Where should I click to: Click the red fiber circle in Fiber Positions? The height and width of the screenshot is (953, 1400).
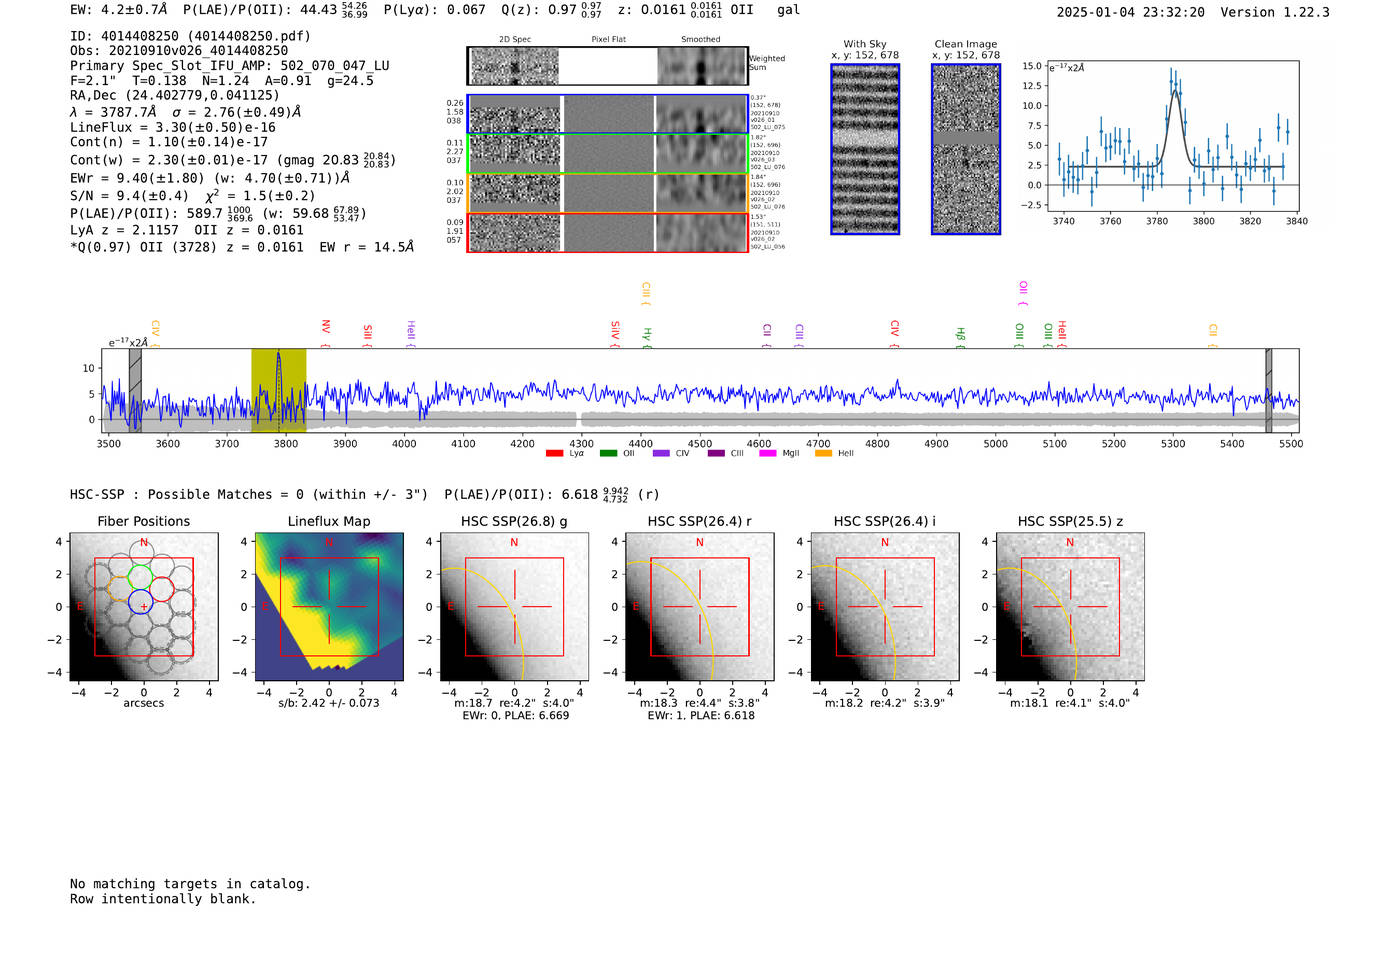click(162, 589)
